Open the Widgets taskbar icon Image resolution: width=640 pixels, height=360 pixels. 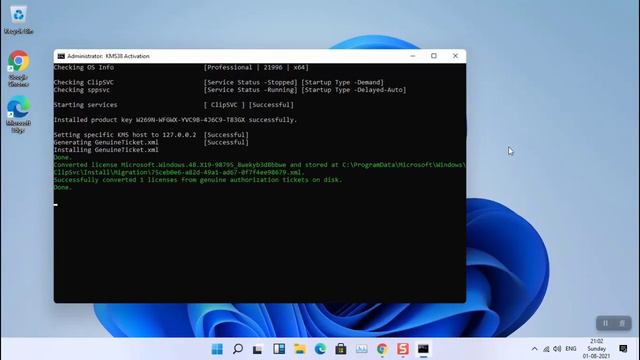[279, 349]
